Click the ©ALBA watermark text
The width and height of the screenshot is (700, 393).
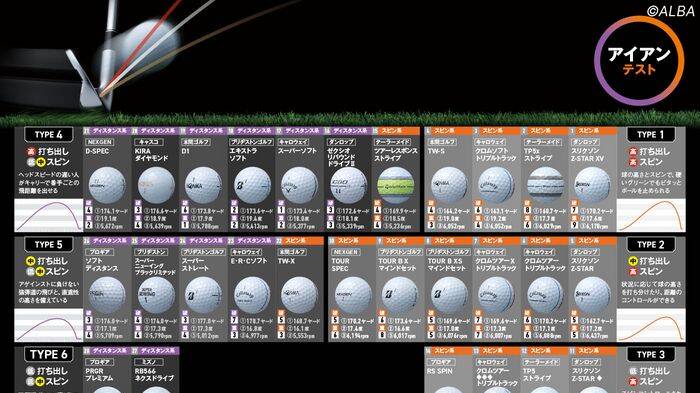click(671, 11)
